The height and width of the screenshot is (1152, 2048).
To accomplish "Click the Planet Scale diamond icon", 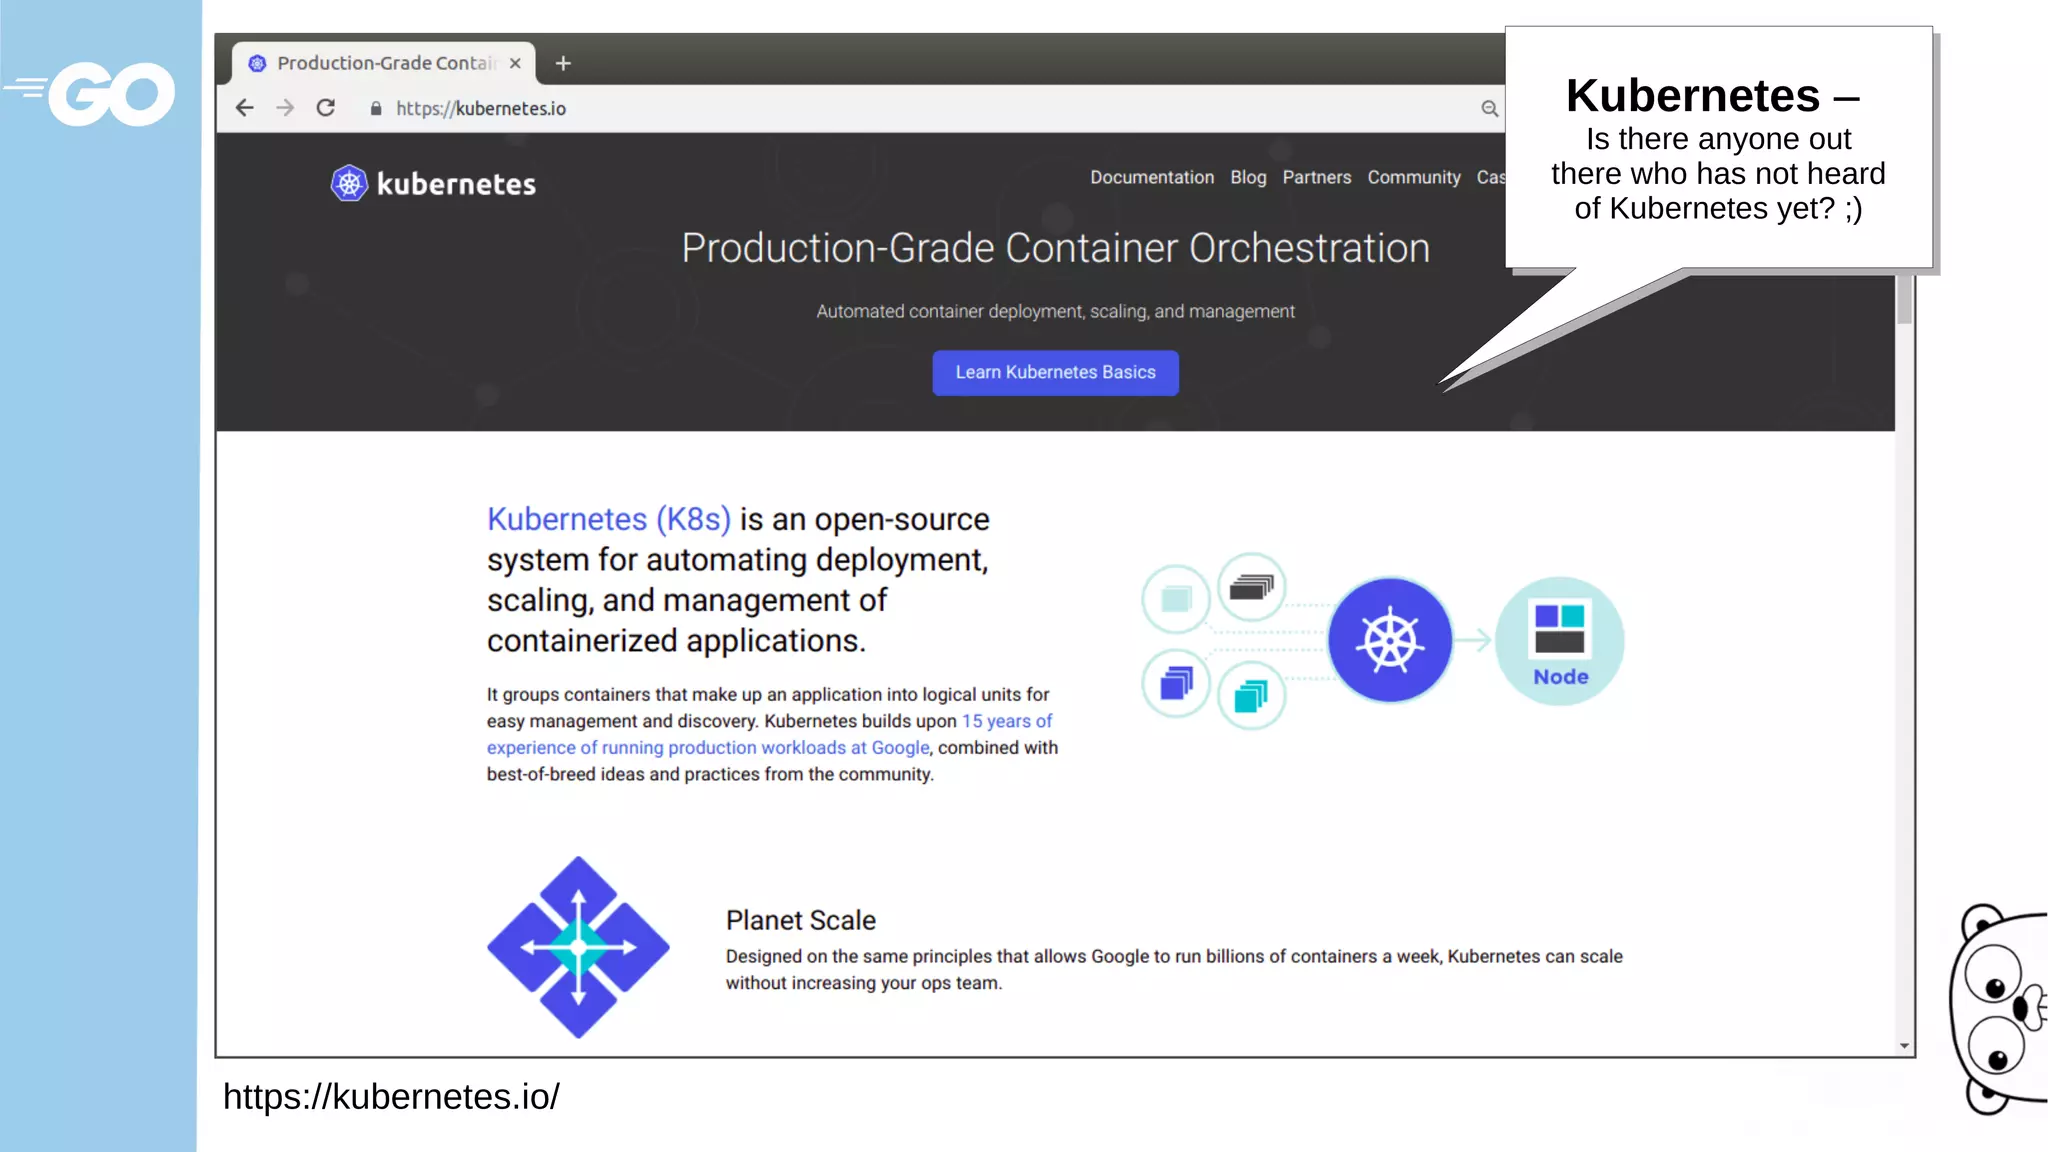I will point(578,947).
